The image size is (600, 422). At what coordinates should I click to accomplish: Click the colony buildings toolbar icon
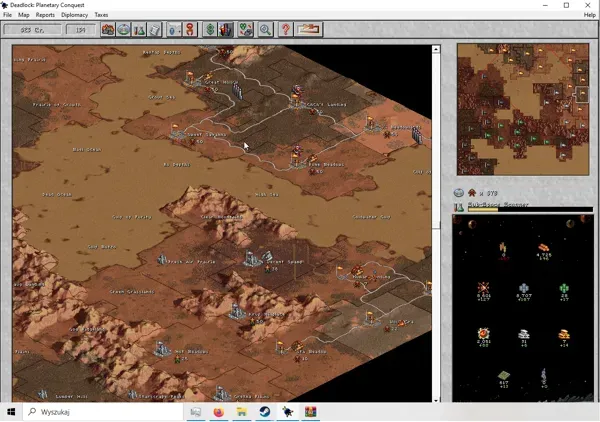(108, 29)
